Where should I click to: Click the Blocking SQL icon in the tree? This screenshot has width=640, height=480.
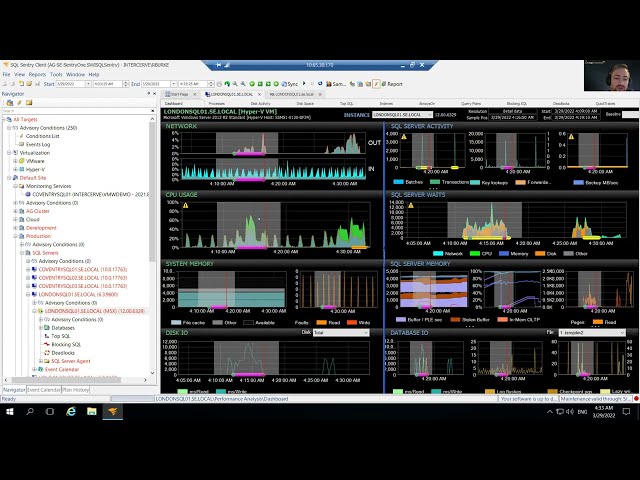[47, 344]
